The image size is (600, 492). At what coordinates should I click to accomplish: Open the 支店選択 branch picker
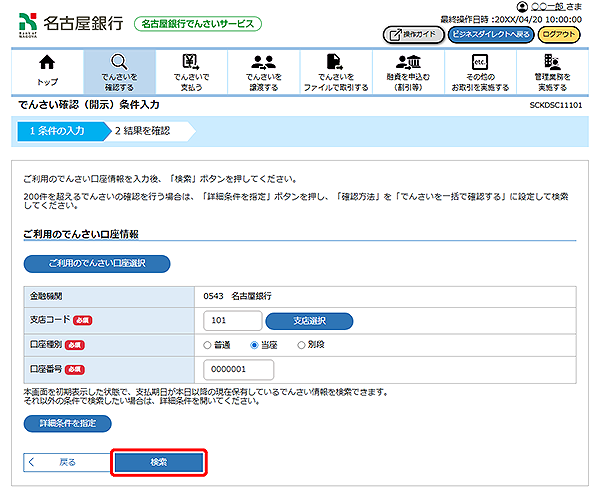[x=309, y=321]
